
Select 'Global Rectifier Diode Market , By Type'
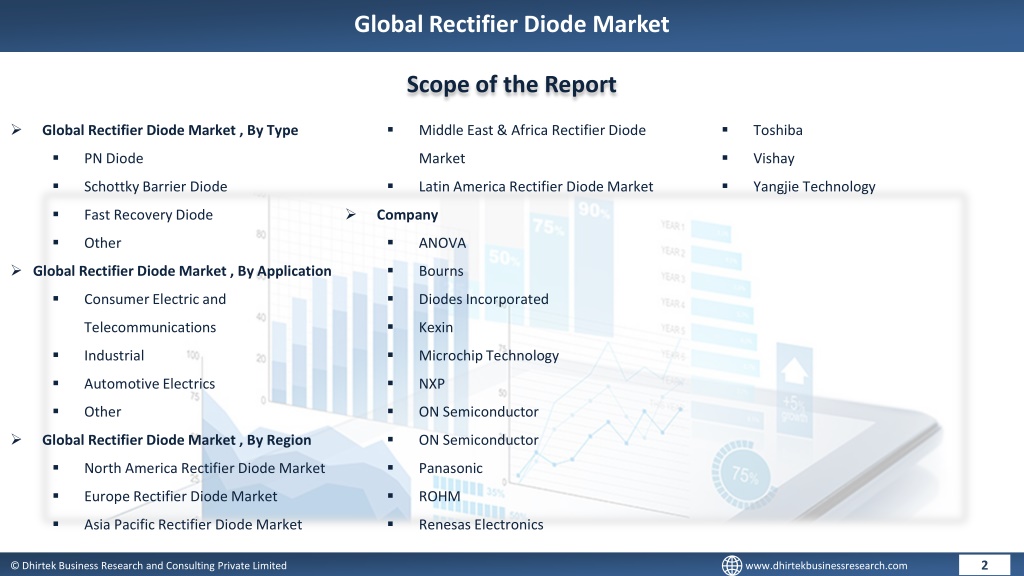pos(170,130)
